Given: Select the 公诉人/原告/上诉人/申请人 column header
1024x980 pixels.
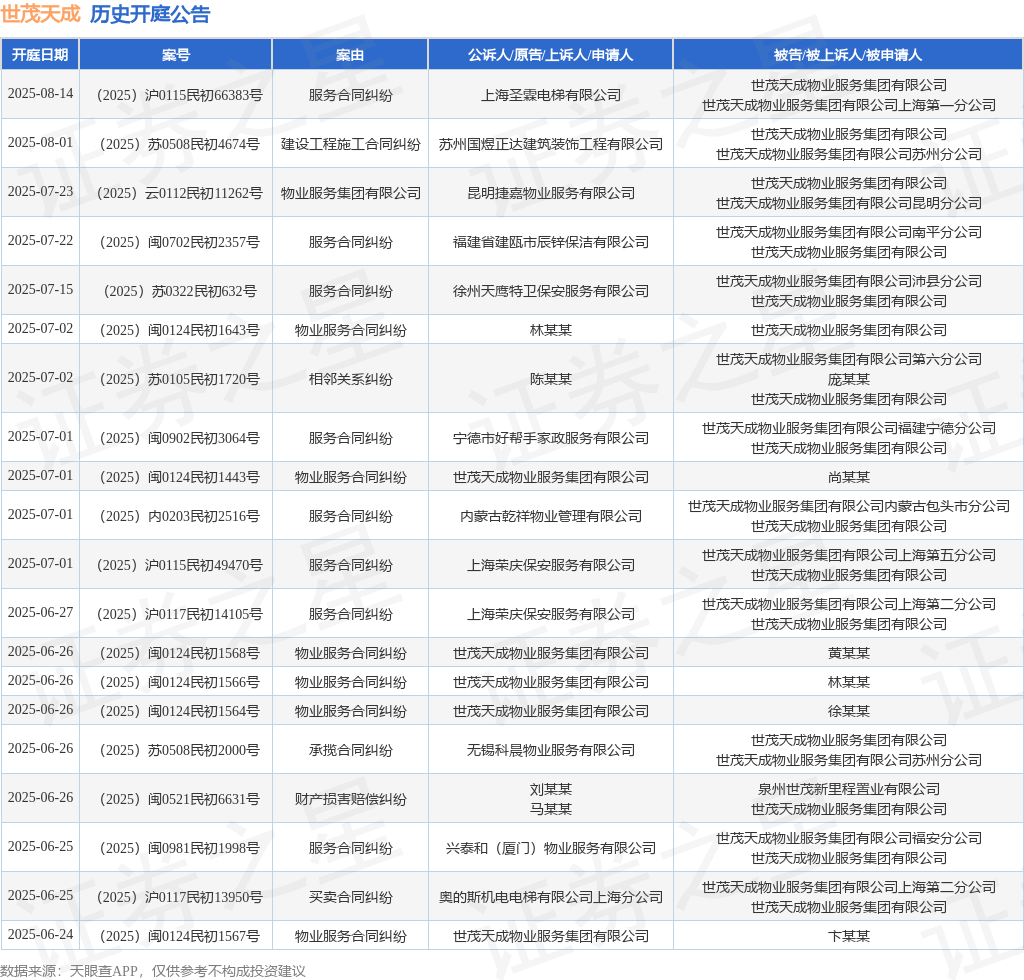Looking at the screenshot, I should (x=551, y=55).
